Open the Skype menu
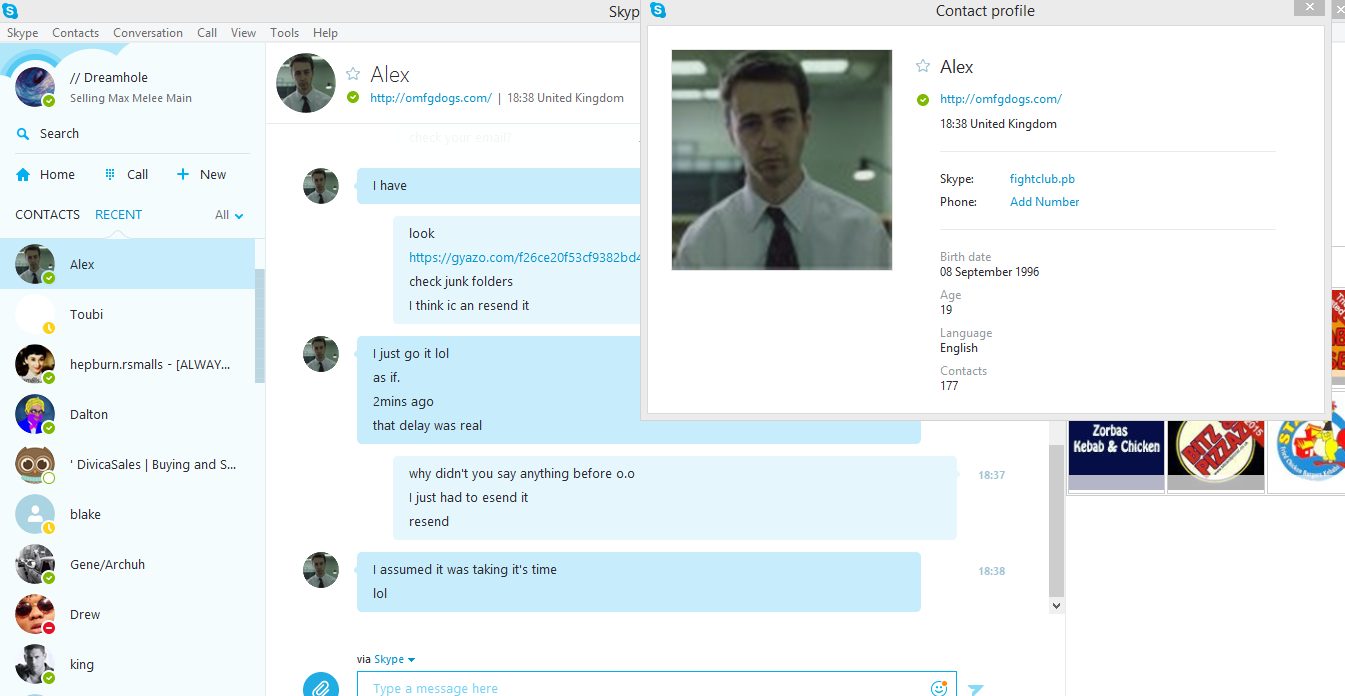Viewport: 1345px width, 696px height. 22,33
